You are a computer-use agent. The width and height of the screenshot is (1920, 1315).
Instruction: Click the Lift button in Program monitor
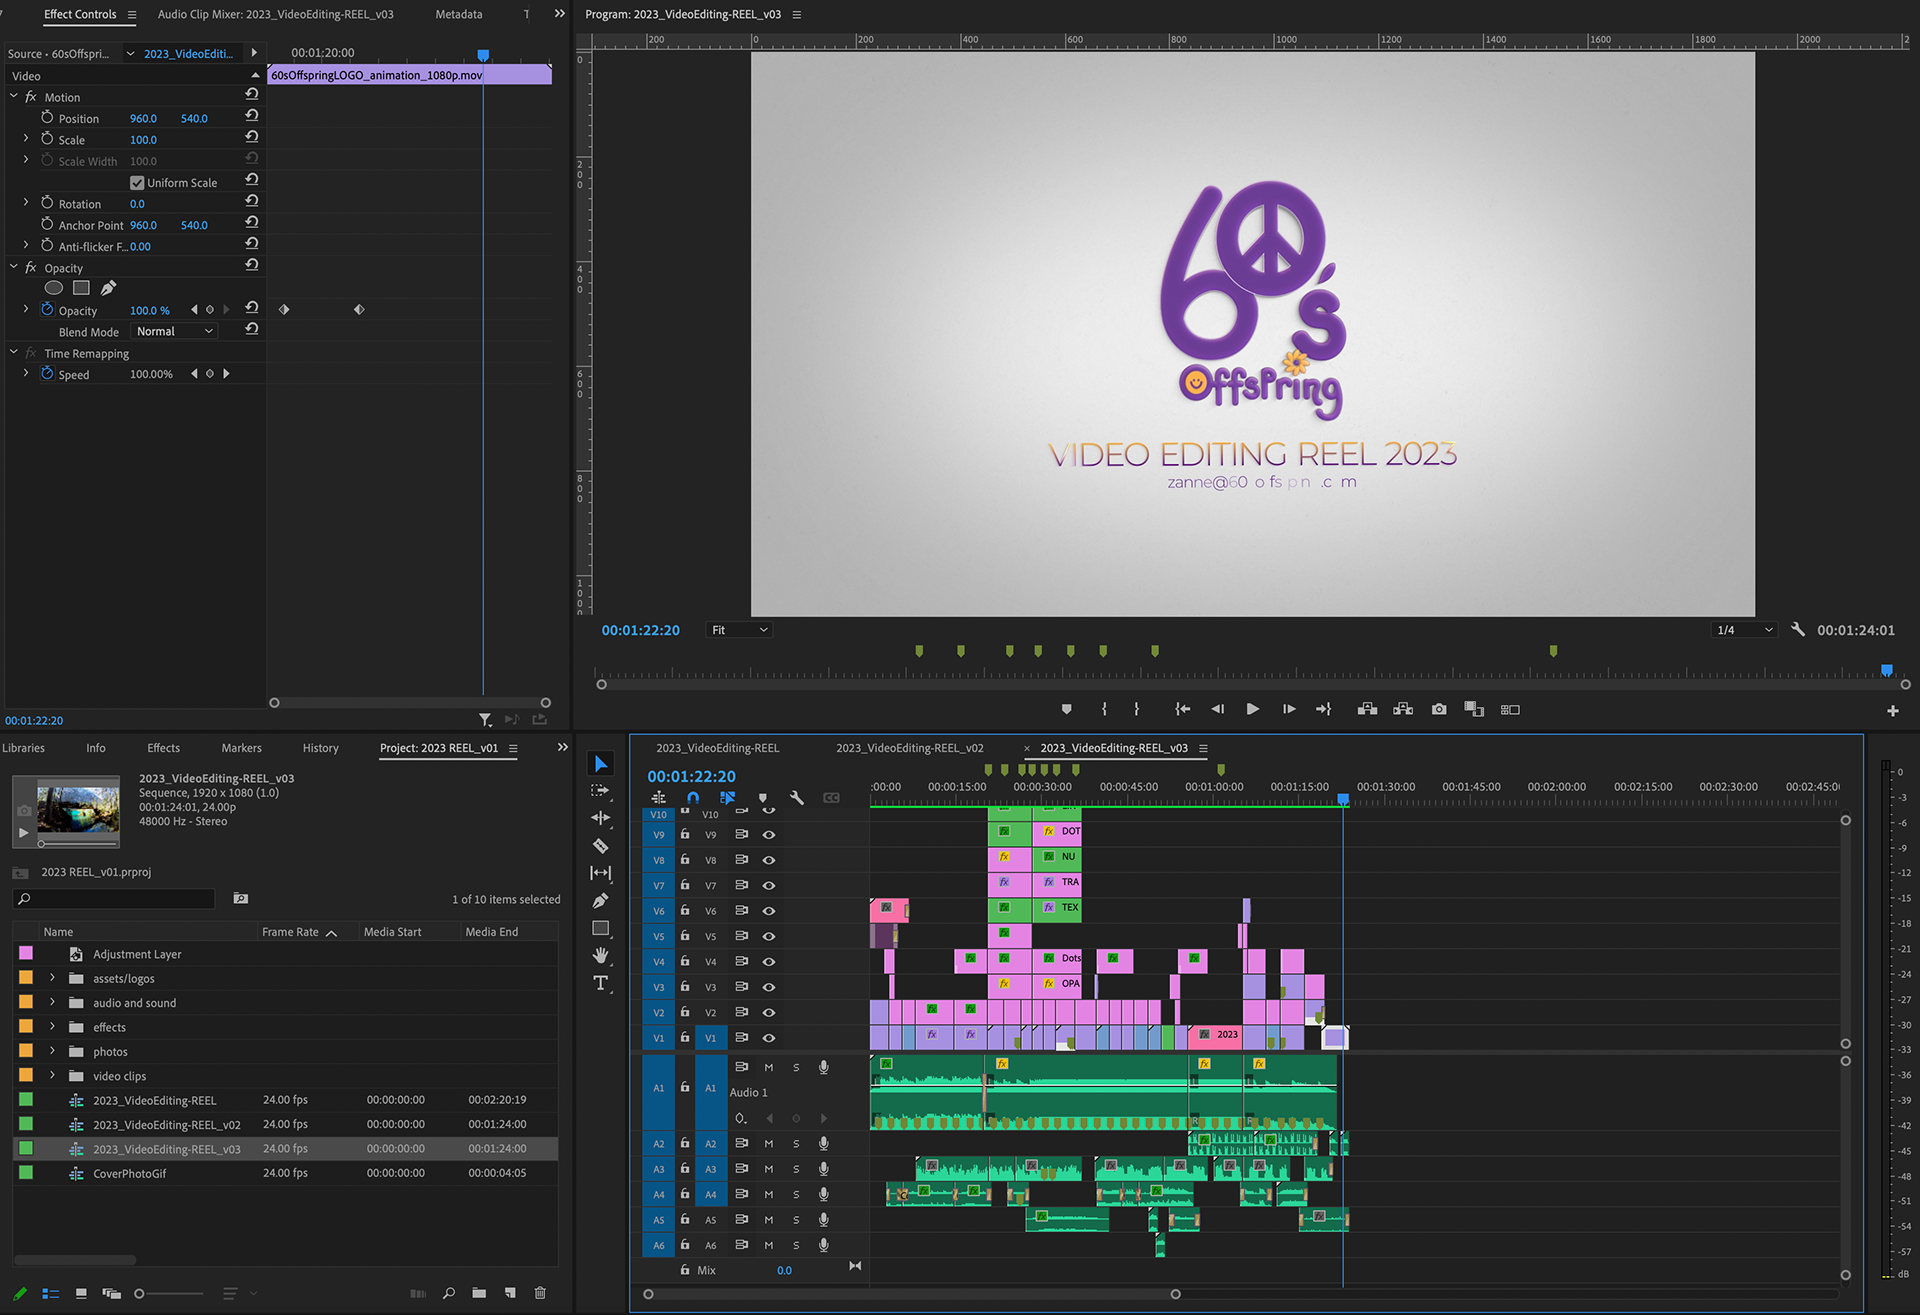[1367, 709]
